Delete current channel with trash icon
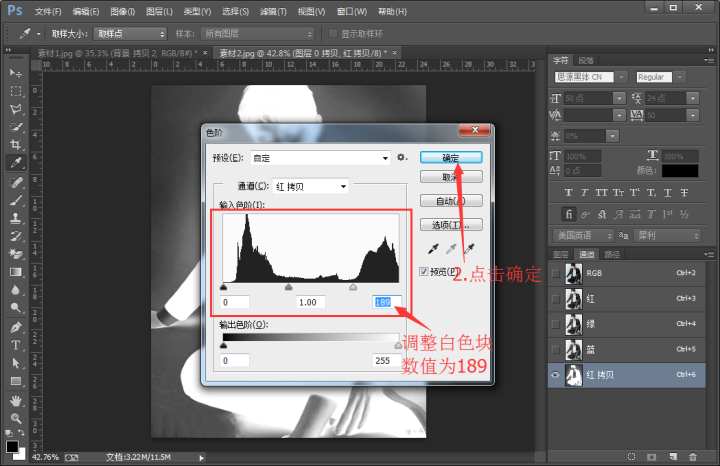Image resolution: width=720 pixels, height=466 pixels. tap(691, 456)
